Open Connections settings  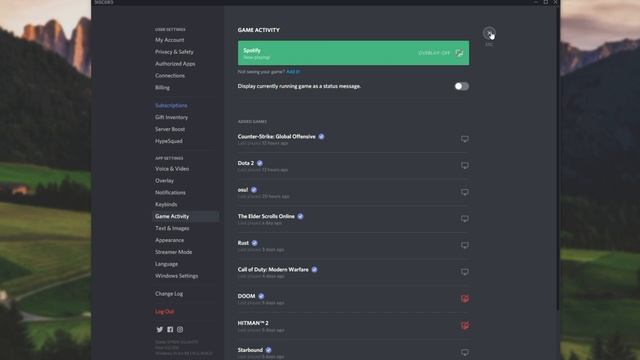[x=170, y=76]
